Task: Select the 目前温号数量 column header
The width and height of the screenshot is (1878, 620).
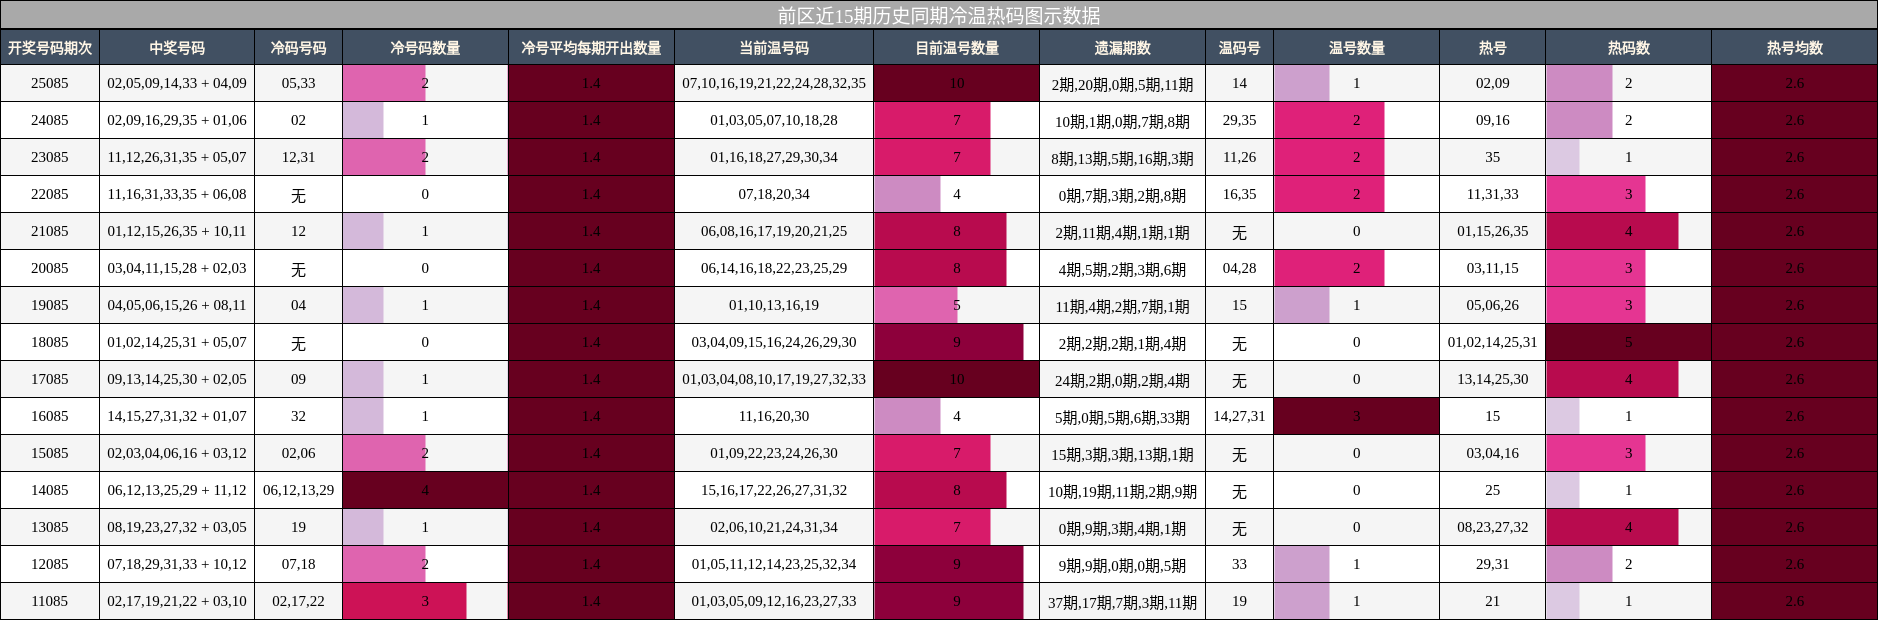Action: pos(957,48)
